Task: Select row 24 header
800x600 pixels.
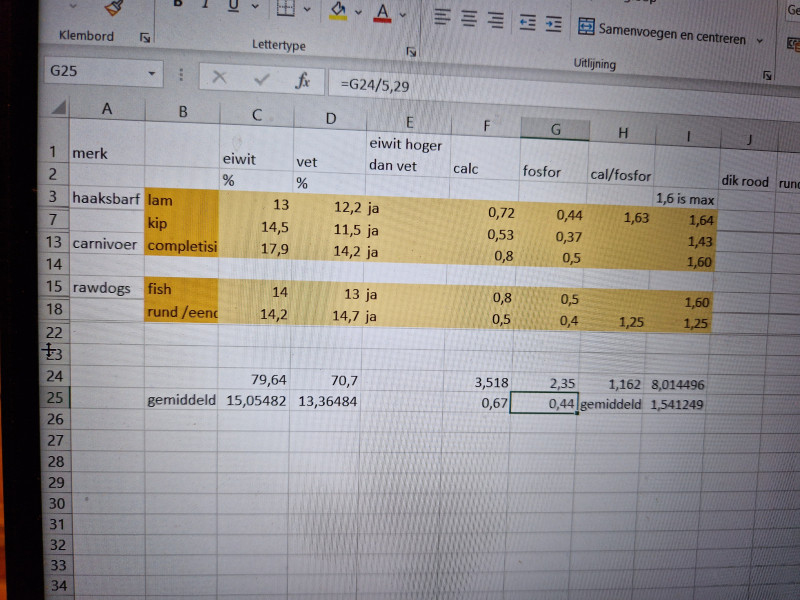Action: (x=54, y=376)
